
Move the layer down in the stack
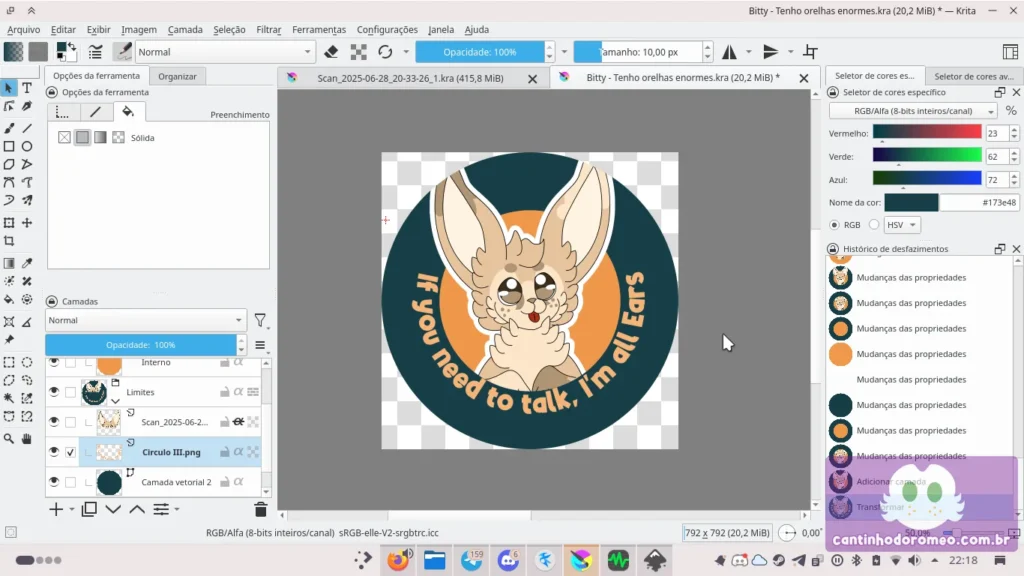pyautogui.click(x=113, y=509)
